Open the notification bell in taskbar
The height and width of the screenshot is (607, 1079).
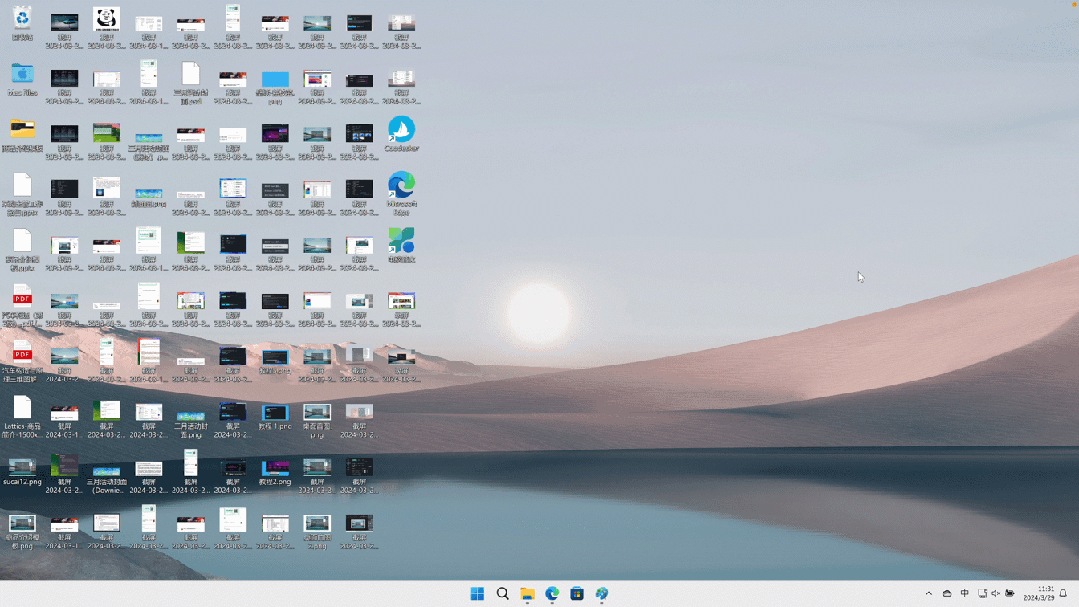[x=1063, y=594]
